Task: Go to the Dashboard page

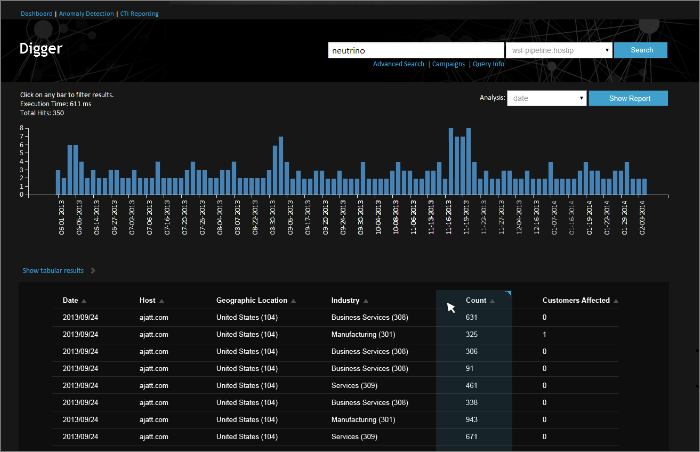Action: coord(37,14)
